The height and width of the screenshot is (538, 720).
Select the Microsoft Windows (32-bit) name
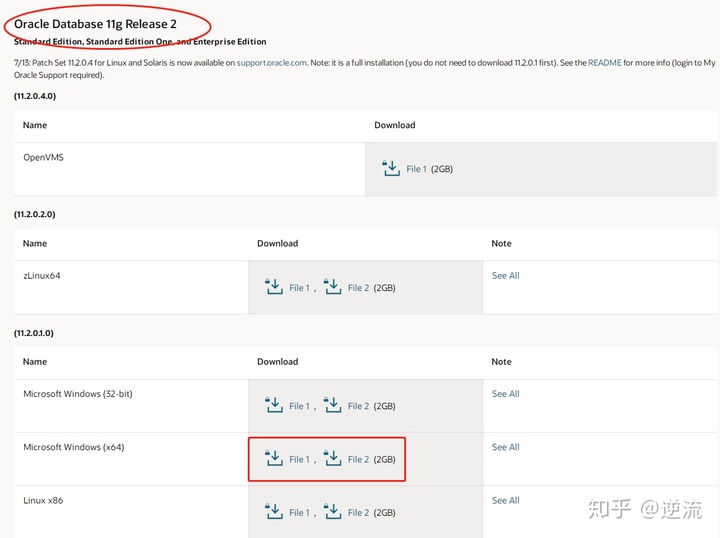(78, 394)
